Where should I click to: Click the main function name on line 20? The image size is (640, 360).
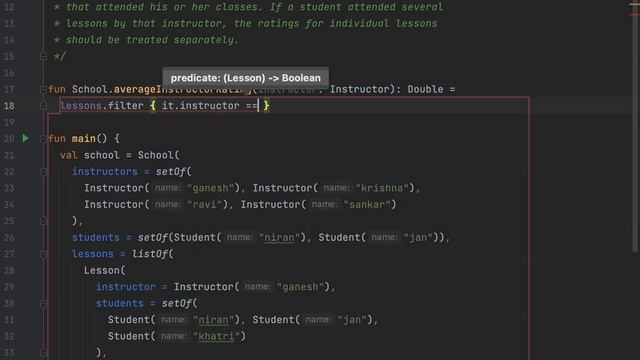click(x=84, y=139)
